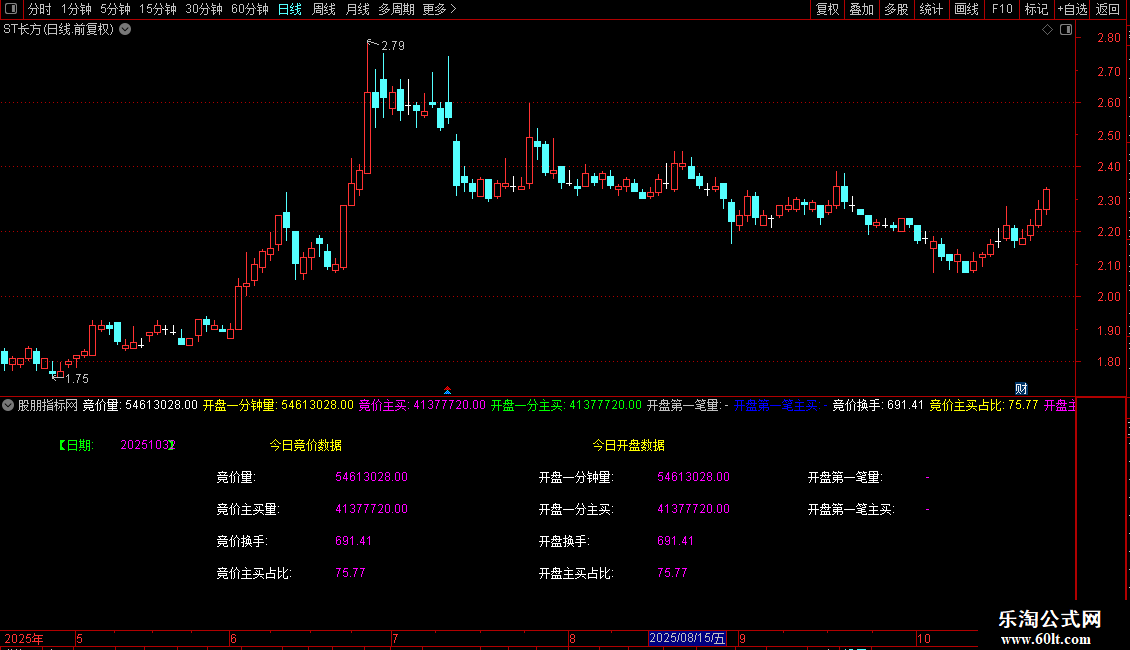1130x650 pixels.
Task: Click the 叠加 overlay button
Action: tap(862, 9)
